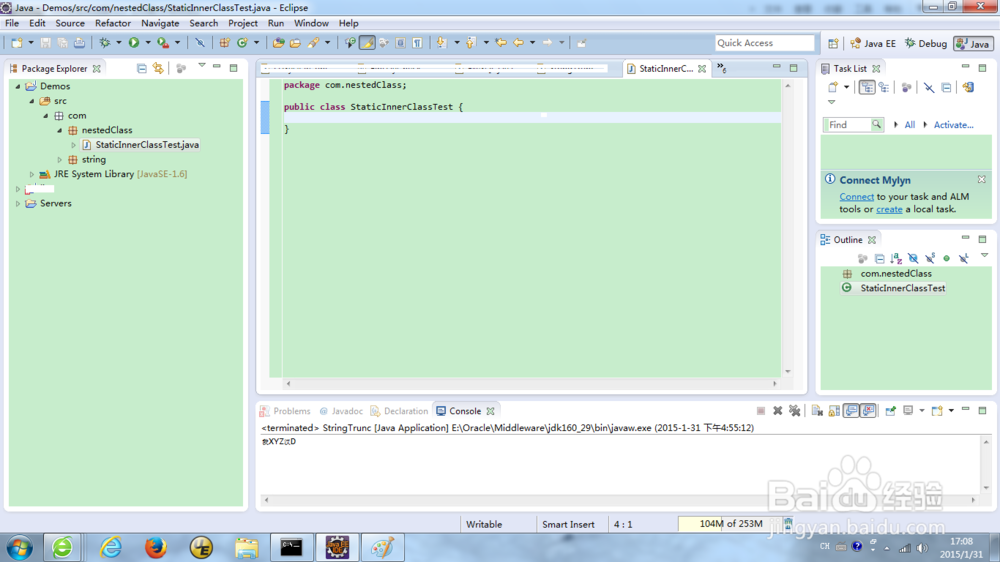Switch to the Problems tab

pos(284,411)
